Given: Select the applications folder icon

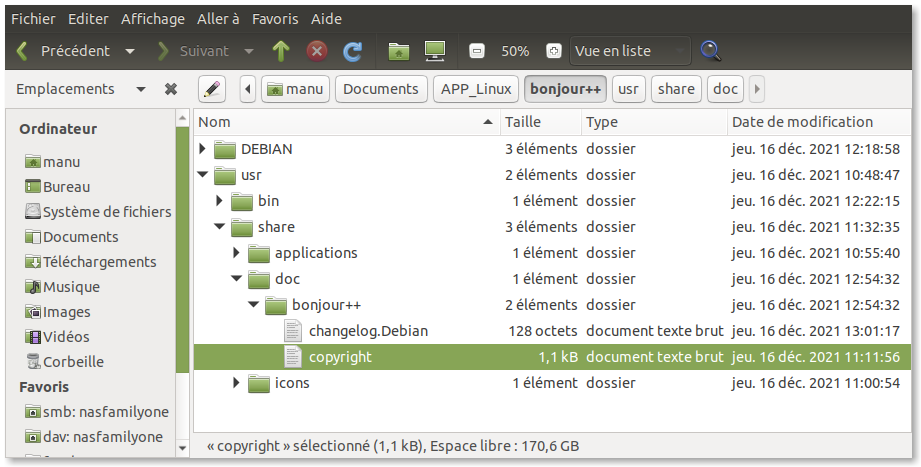Looking at the screenshot, I should (x=258, y=253).
